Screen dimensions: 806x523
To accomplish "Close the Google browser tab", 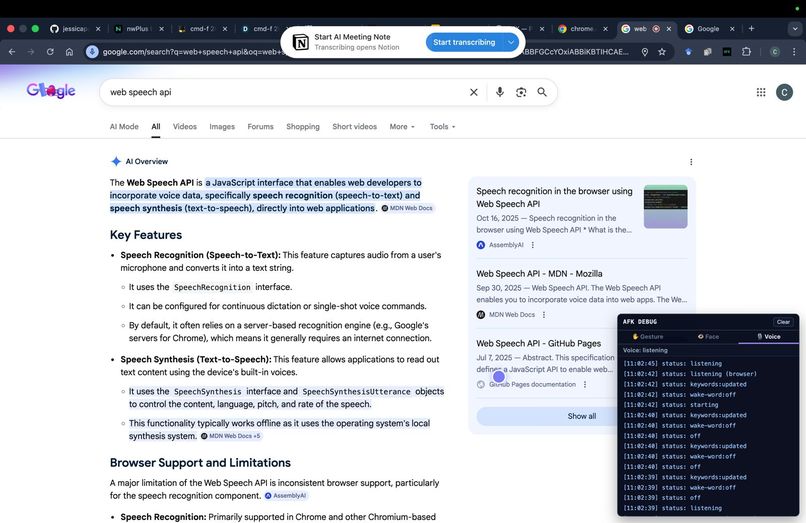I will pyautogui.click(x=732, y=29).
